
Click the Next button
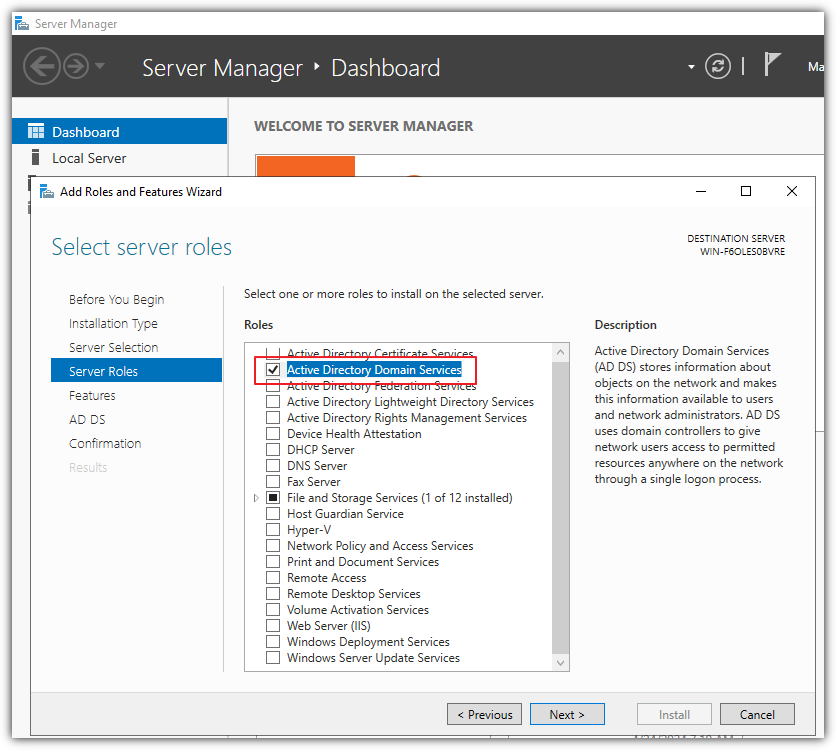click(x=567, y=714)
